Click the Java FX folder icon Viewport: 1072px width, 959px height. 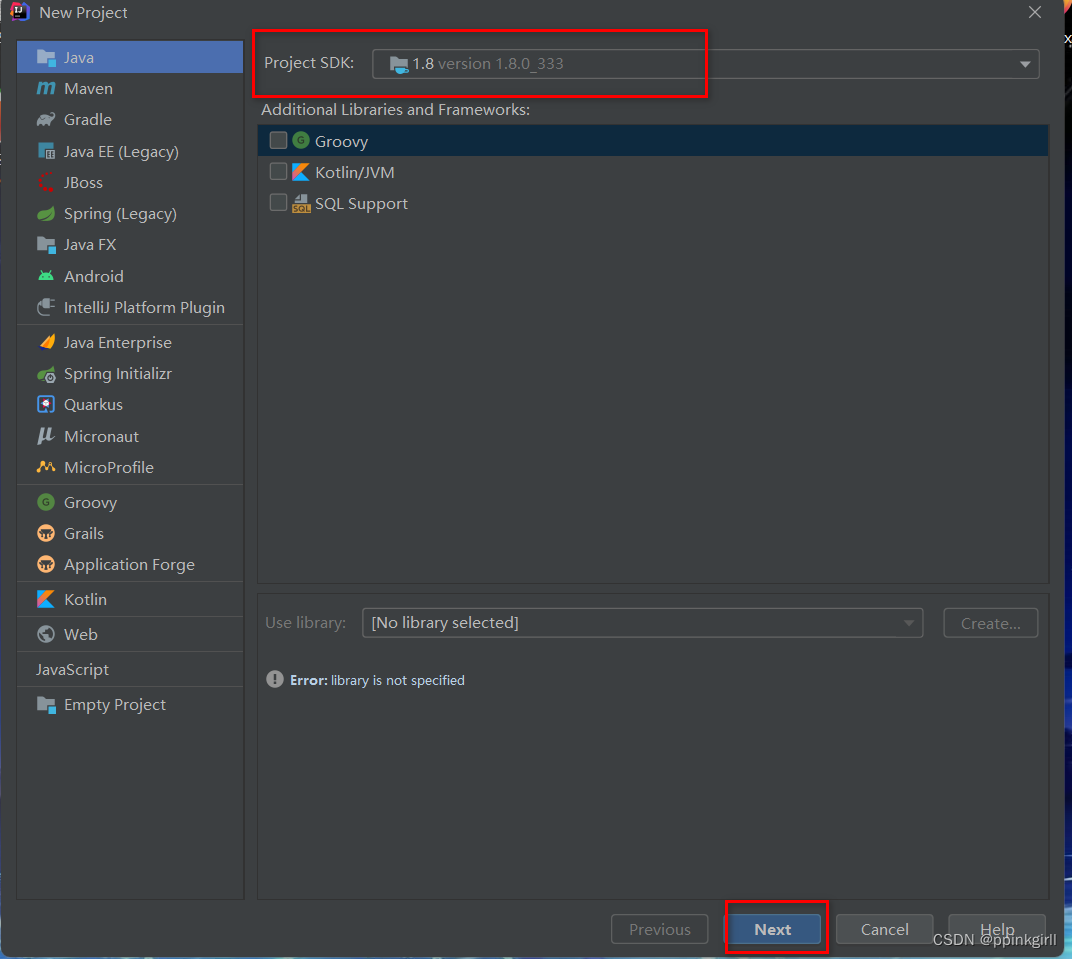46,245
